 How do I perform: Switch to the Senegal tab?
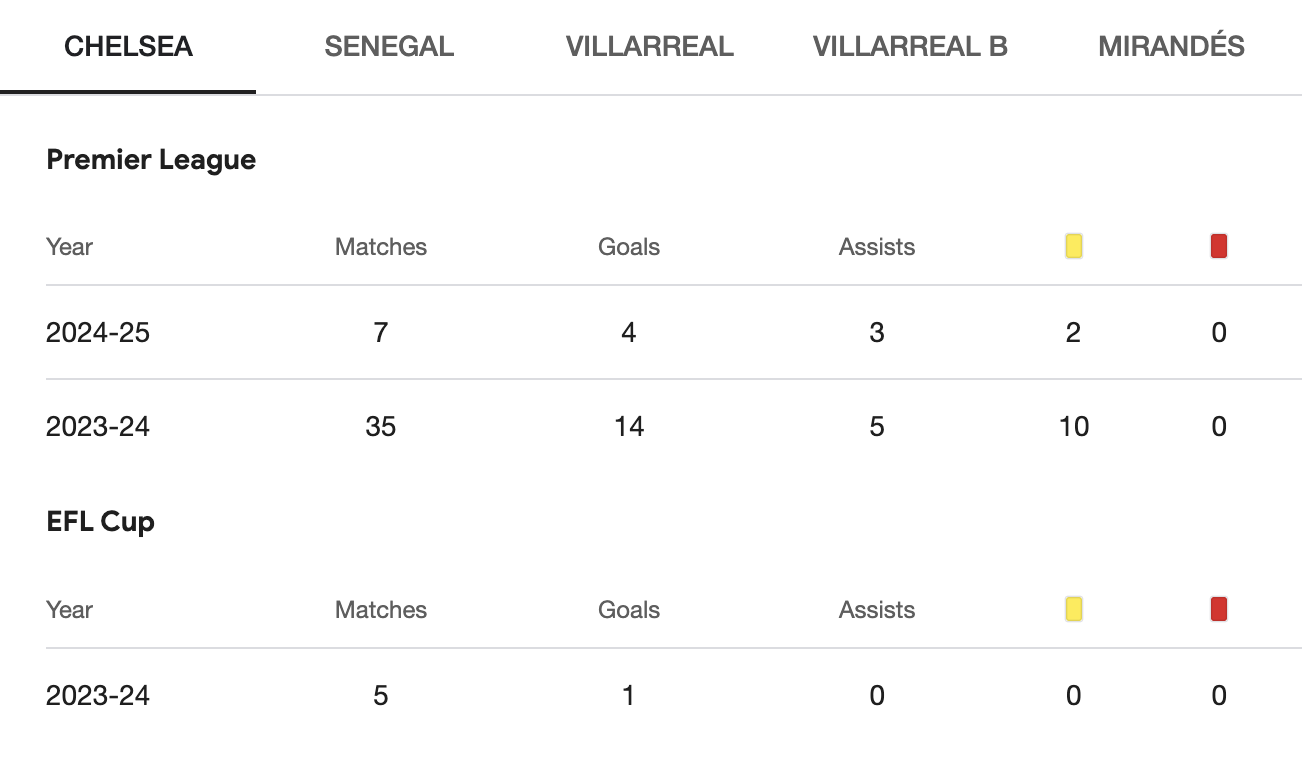[x=389, y=47]
